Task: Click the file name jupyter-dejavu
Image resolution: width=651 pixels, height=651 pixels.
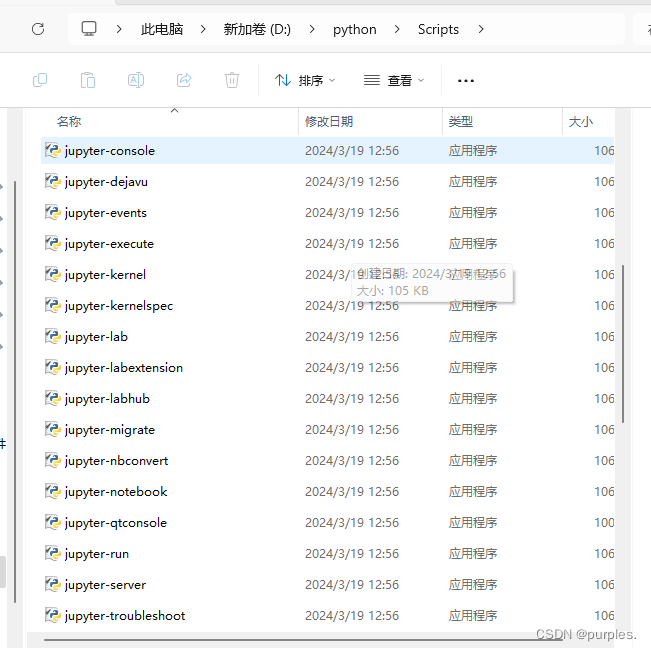Action: tap(106, 182)
